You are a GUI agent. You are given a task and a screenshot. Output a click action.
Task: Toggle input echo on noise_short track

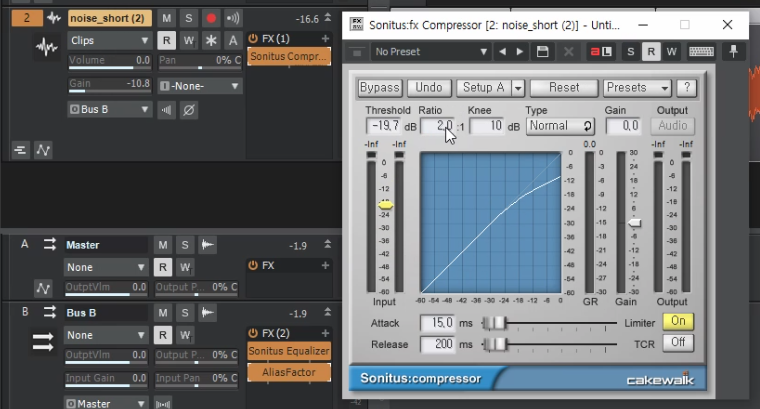(x=233, y=18)
